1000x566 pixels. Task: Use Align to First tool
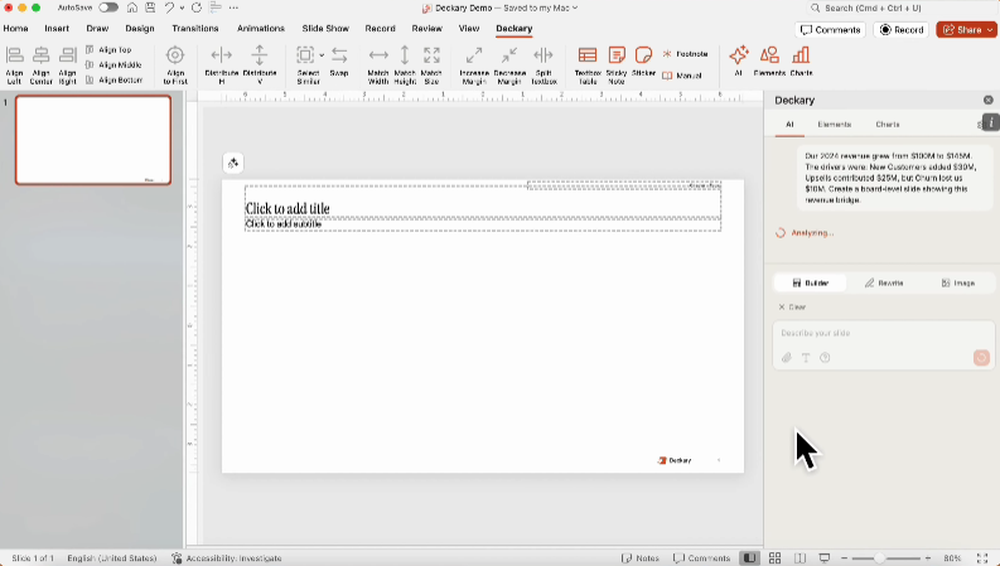(x=175, y=64)
